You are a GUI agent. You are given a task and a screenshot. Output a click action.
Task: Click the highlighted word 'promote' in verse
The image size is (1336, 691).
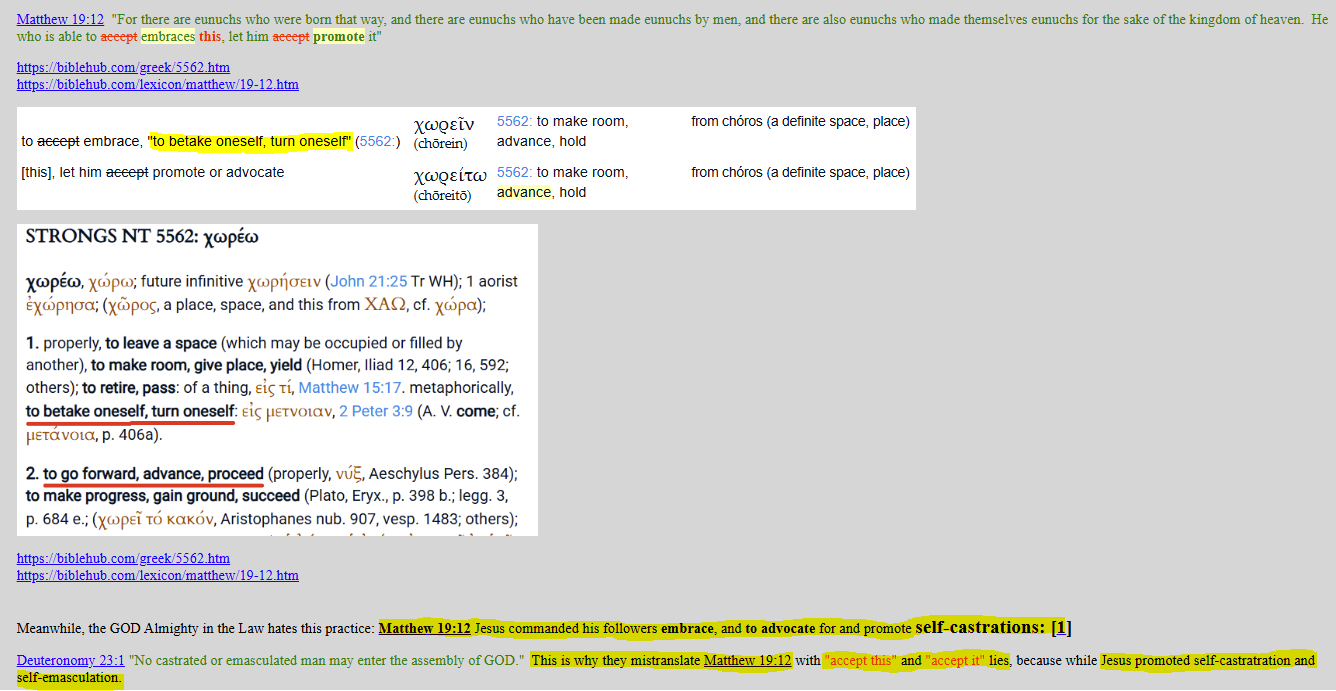coord(339,37)
